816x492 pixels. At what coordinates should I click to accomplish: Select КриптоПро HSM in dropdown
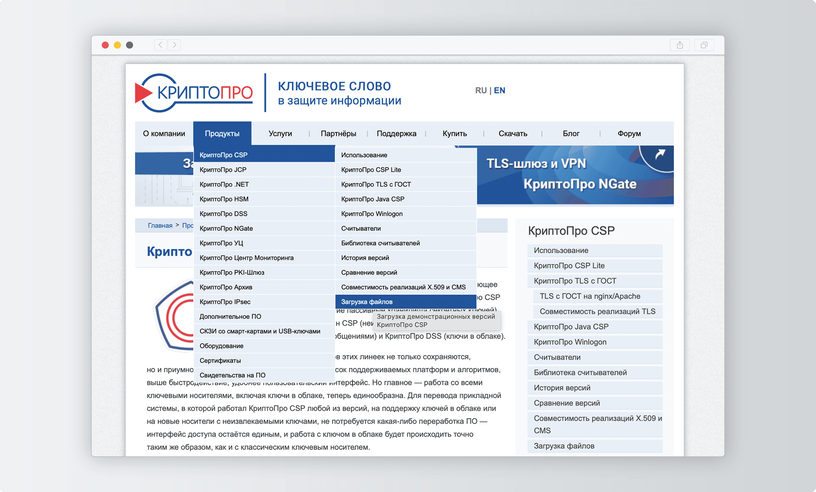264,198
